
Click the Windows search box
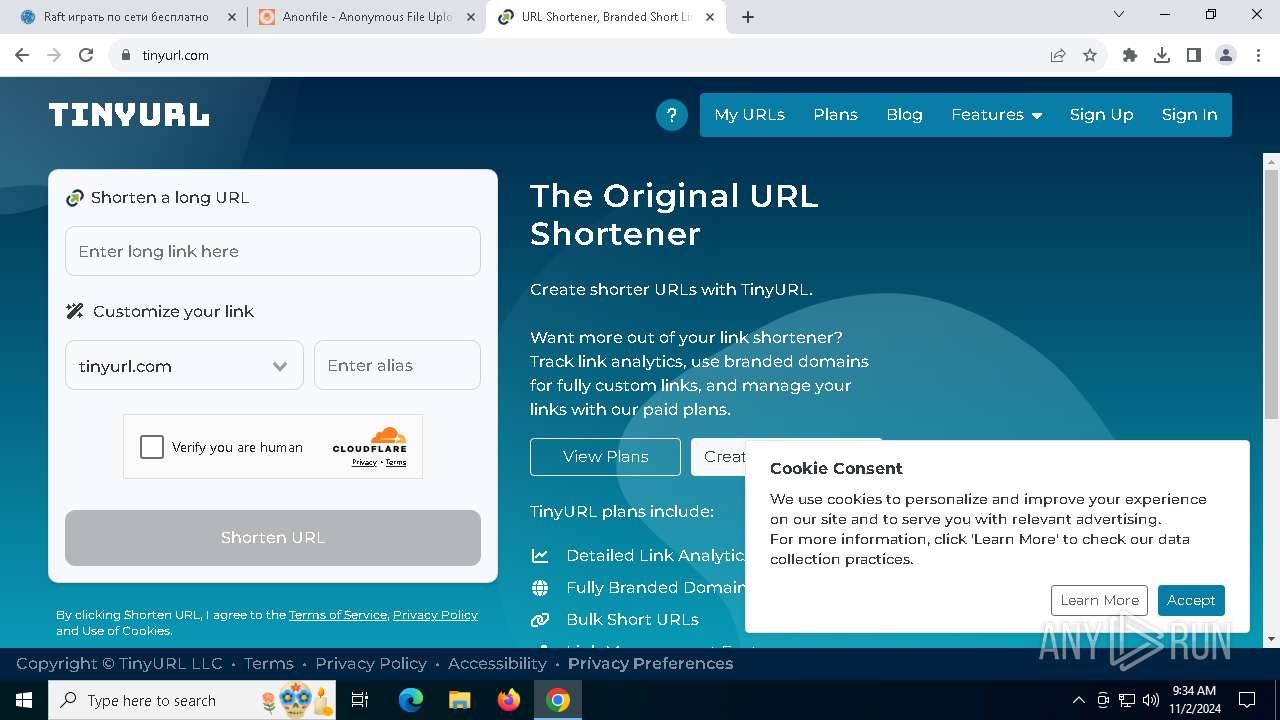[193, 700]
